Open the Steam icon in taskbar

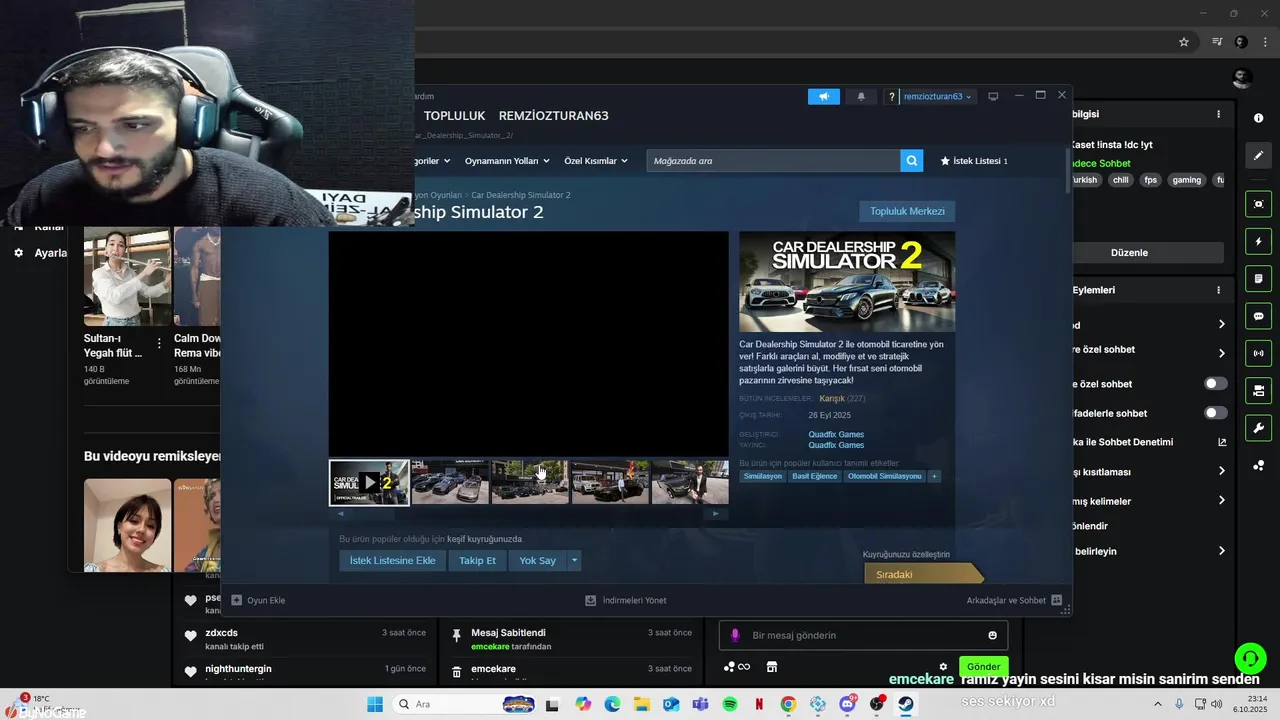click(905, 704)
